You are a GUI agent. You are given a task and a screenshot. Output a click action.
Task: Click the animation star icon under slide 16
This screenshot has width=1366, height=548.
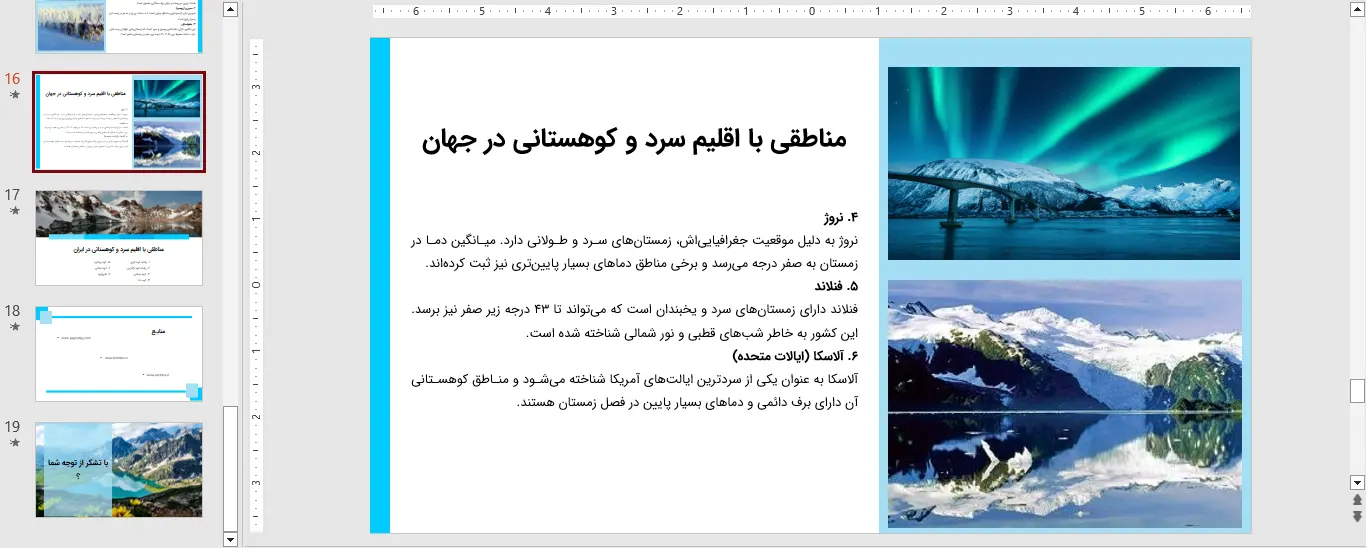pyautogui.click(x=14, y=95)
